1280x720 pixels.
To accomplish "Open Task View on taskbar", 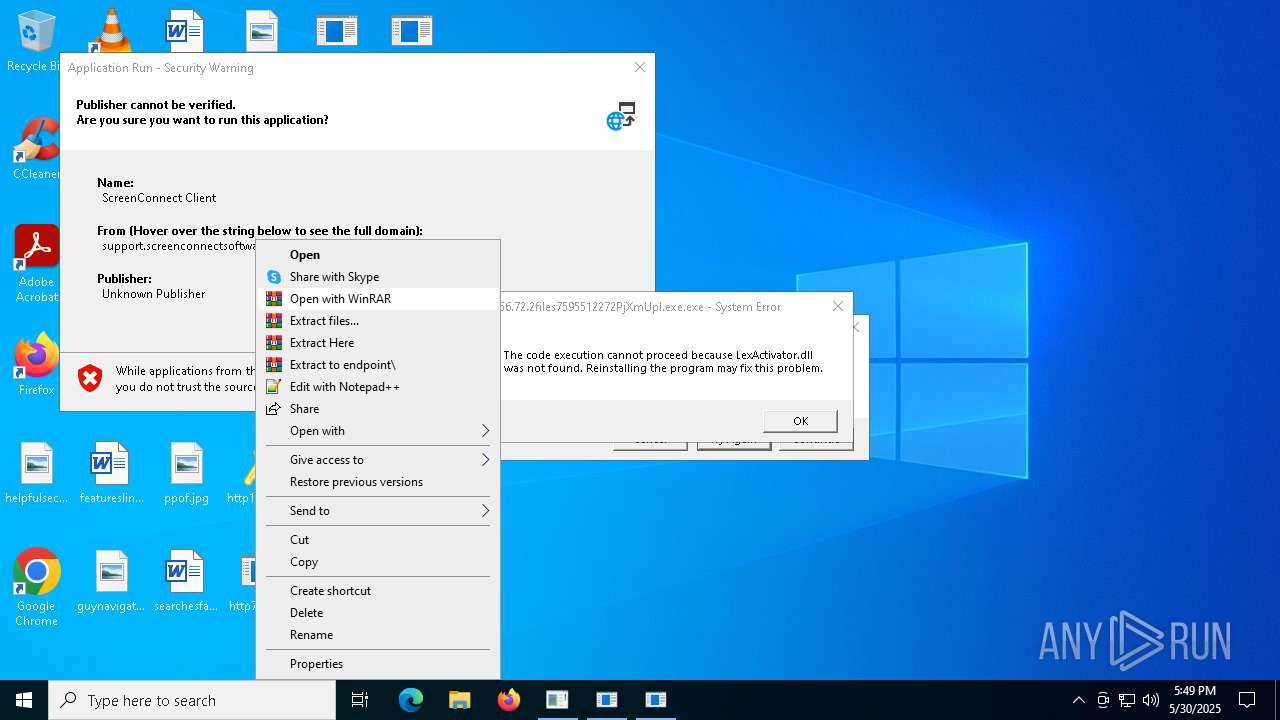I will pyautogui.click(x=360, y=700).
